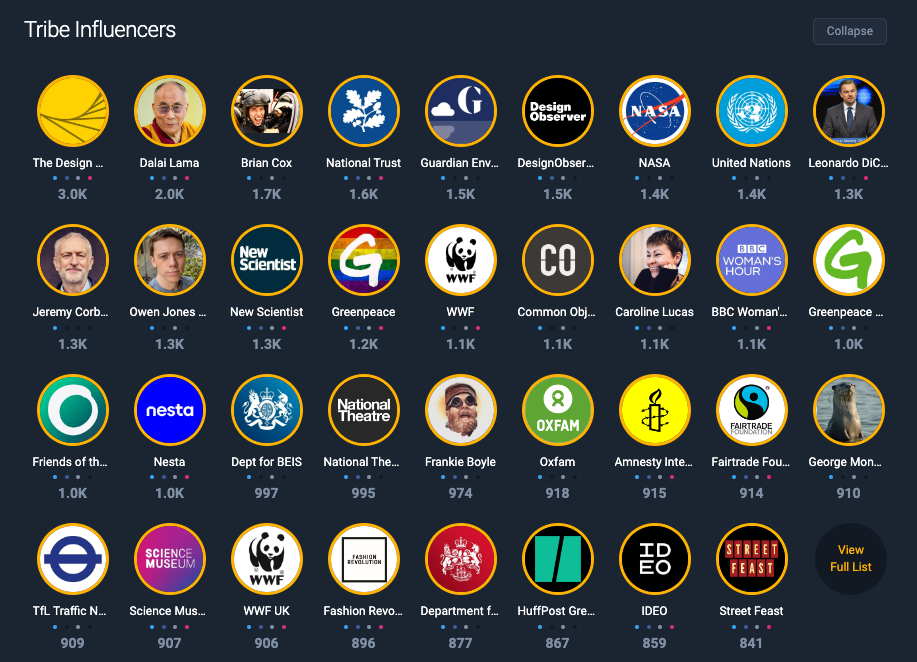This screenshot has width=917, height=662.
Task: Select the Frankie Boyle profile picture
Action: [461, 410]
